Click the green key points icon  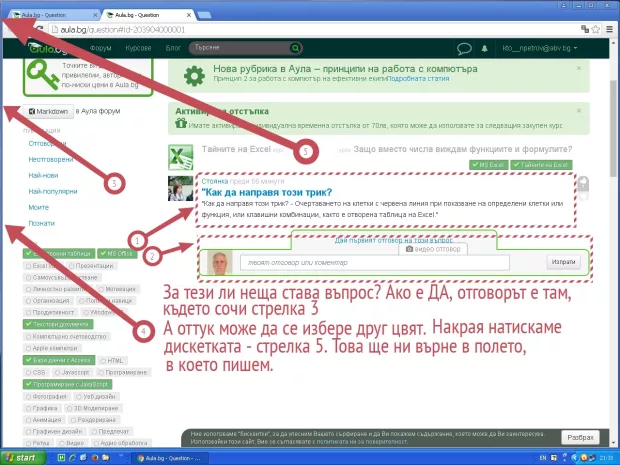pyautogui.click(x=43, y=75)
